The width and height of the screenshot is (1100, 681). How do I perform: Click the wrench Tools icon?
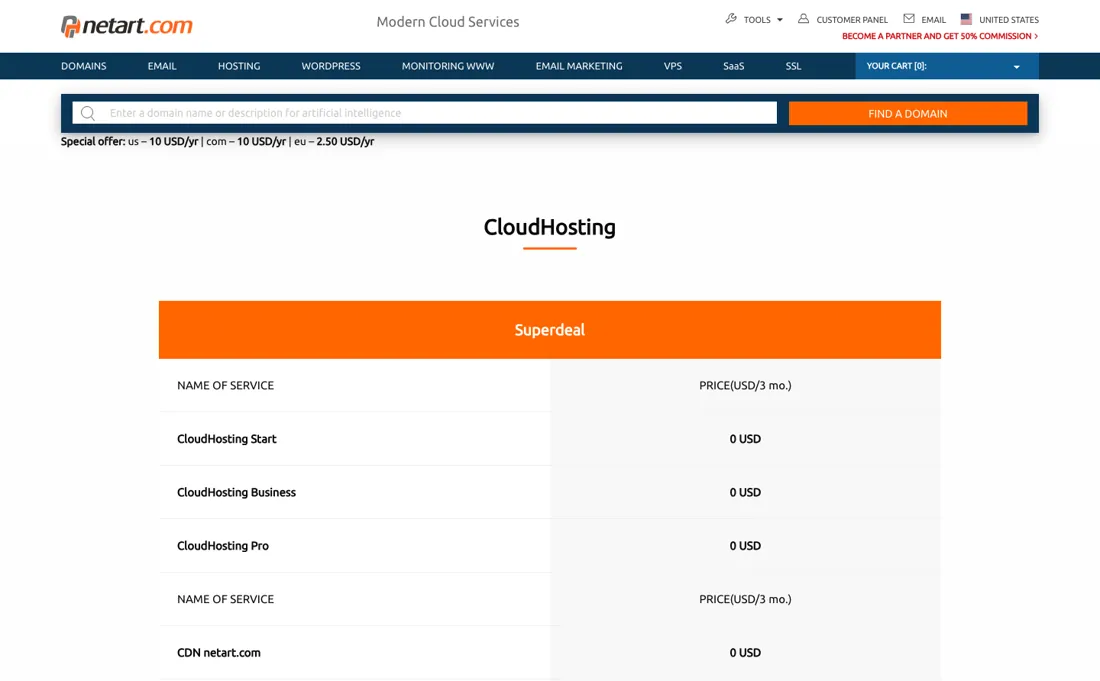pyautogui.click(x=731, y=19)
